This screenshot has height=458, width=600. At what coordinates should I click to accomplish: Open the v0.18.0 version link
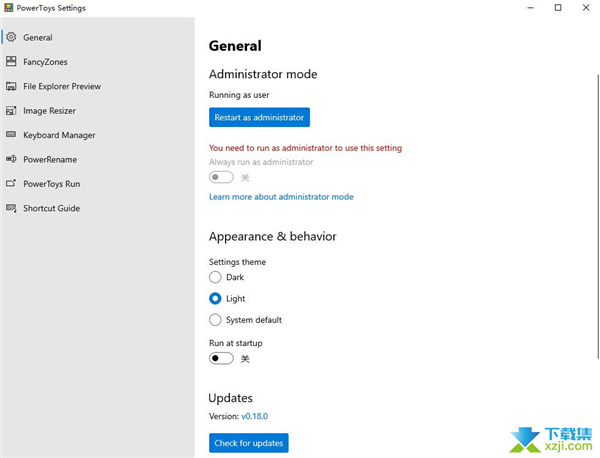(x=254, y=416)
